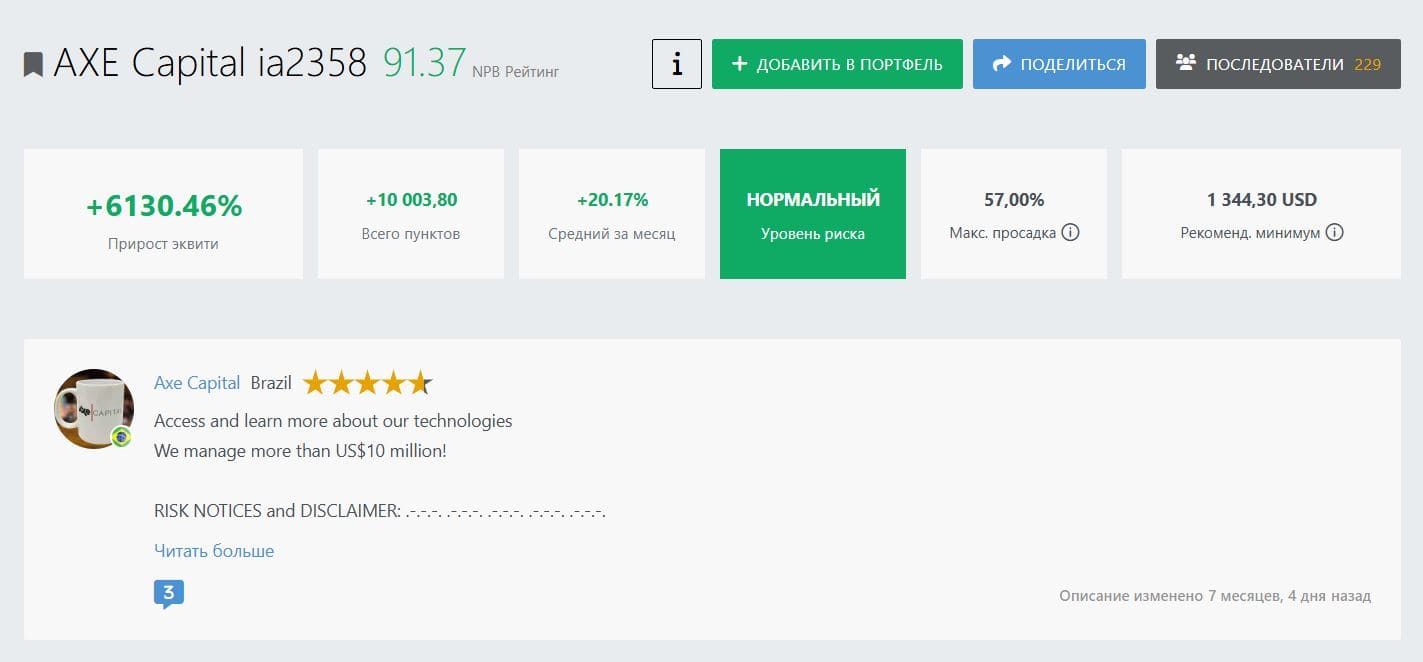Open the comments bubble showing 3
This screenshot has width=1423, height=662.
169,594
